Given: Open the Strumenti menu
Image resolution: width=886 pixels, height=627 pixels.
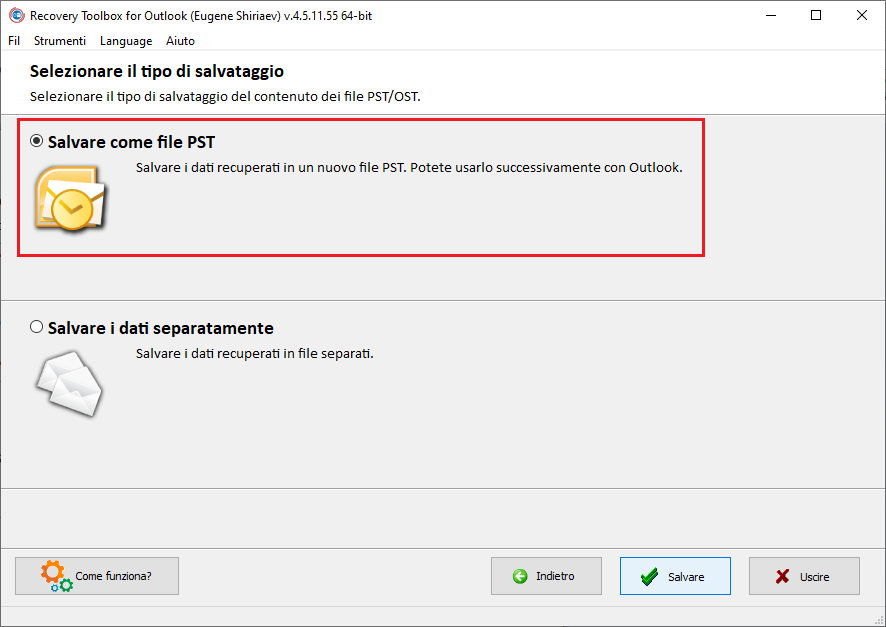Looking at the screenshot, I should coord(60,41).
